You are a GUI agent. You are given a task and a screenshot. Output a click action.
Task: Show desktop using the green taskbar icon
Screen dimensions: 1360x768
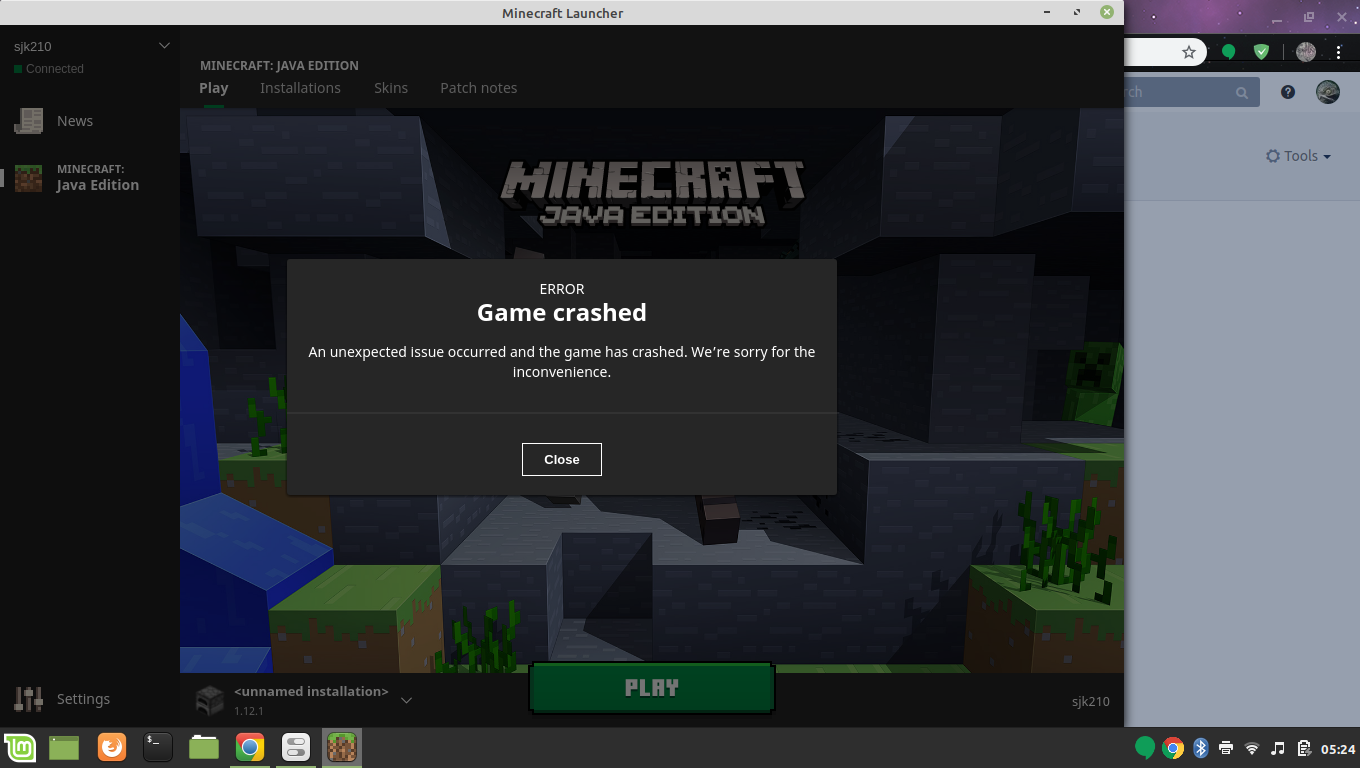pyautogui.click(x=64, y=748)
